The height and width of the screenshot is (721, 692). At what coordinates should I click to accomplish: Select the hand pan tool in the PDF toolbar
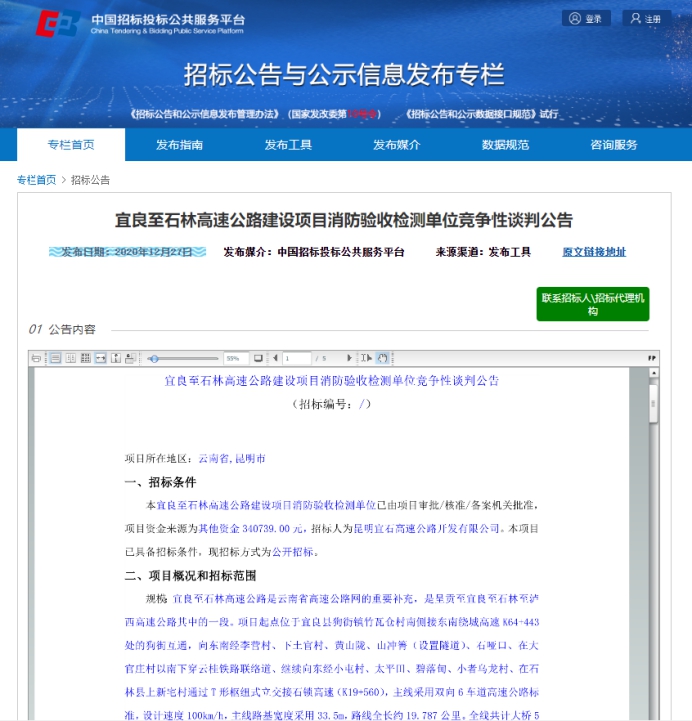(382, 358)
